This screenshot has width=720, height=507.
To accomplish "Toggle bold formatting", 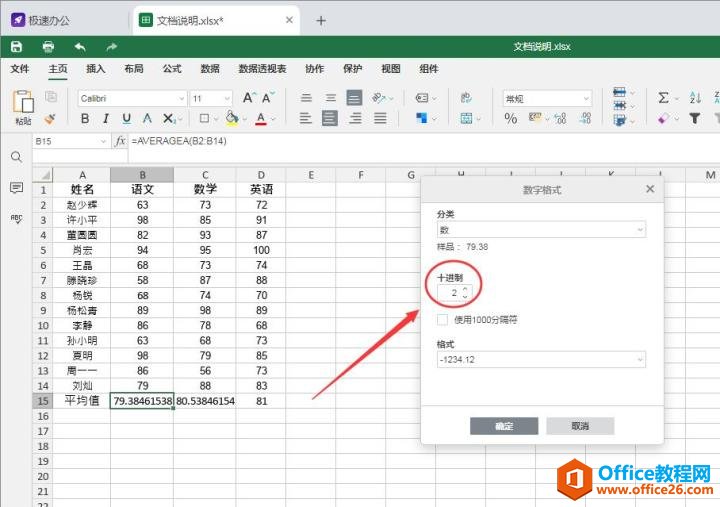I will [x=85, y=118].
